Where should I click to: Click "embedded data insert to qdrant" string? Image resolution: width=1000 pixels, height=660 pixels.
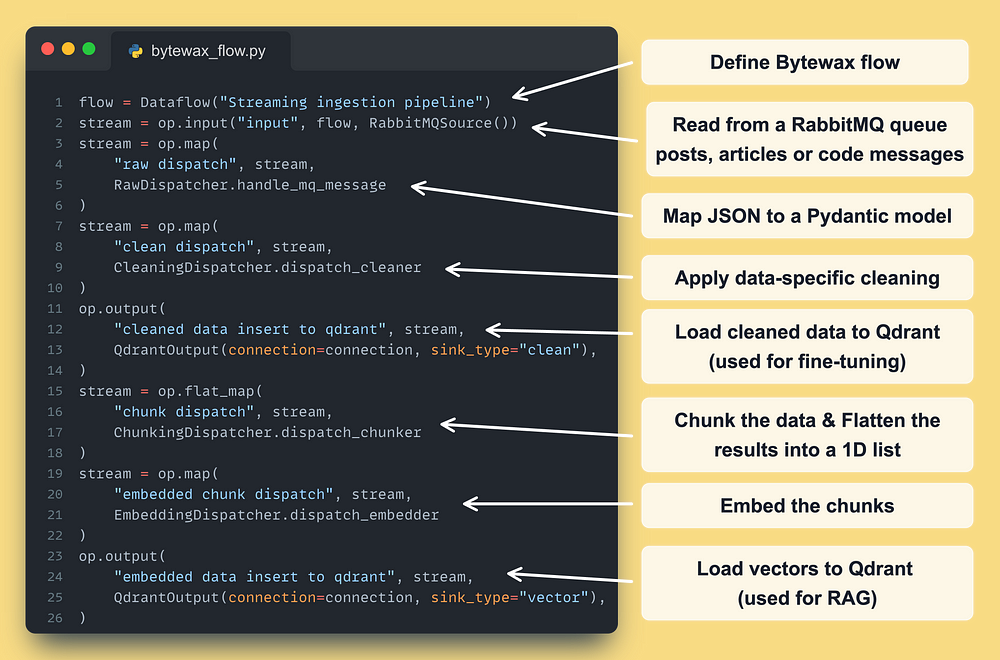tap(254, 576)
